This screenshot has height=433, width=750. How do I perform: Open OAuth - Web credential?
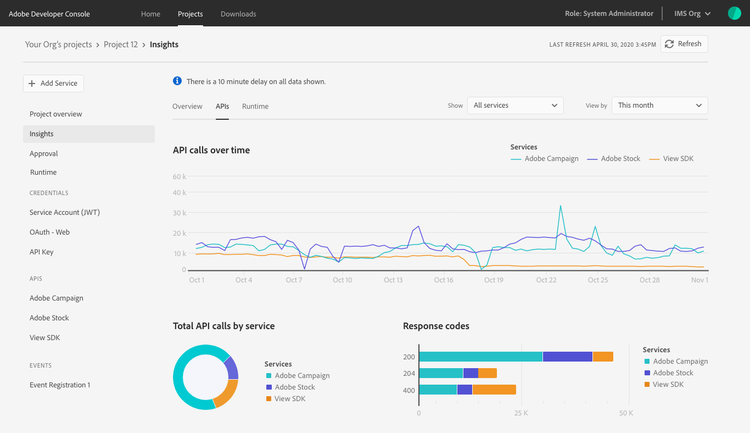[49, 232]
